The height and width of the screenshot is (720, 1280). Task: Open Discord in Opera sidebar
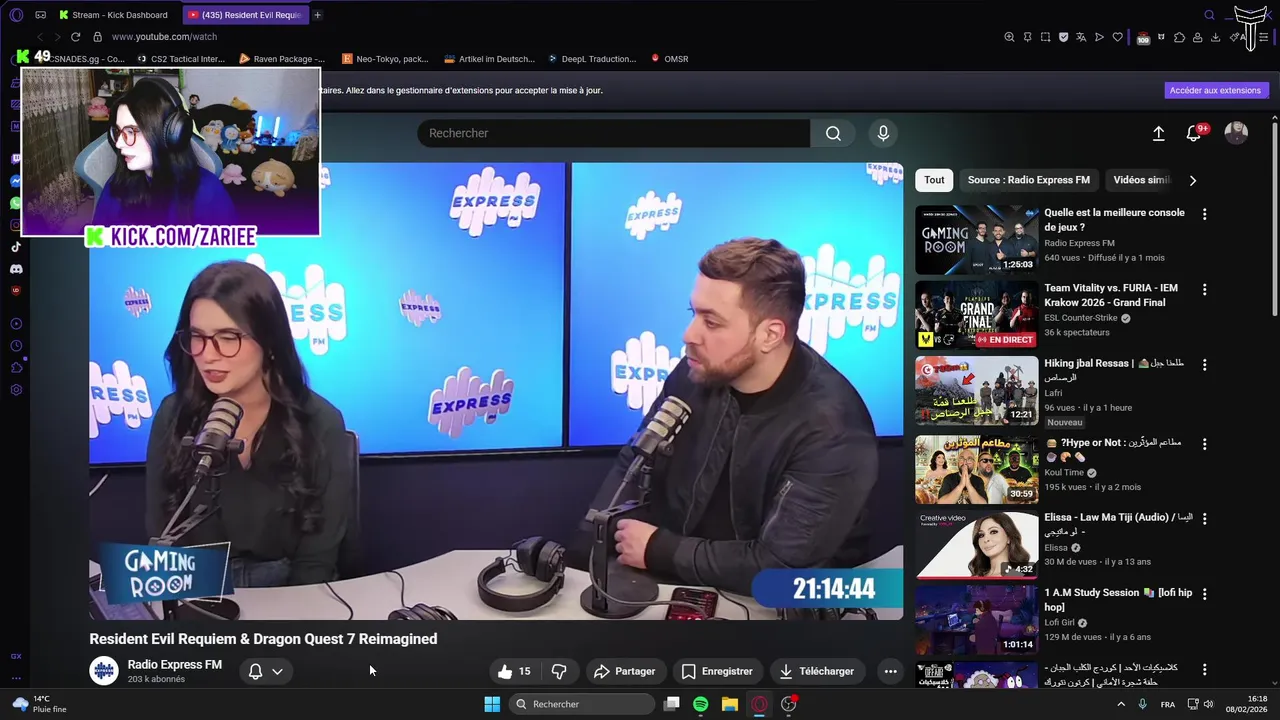click(16, 269)
